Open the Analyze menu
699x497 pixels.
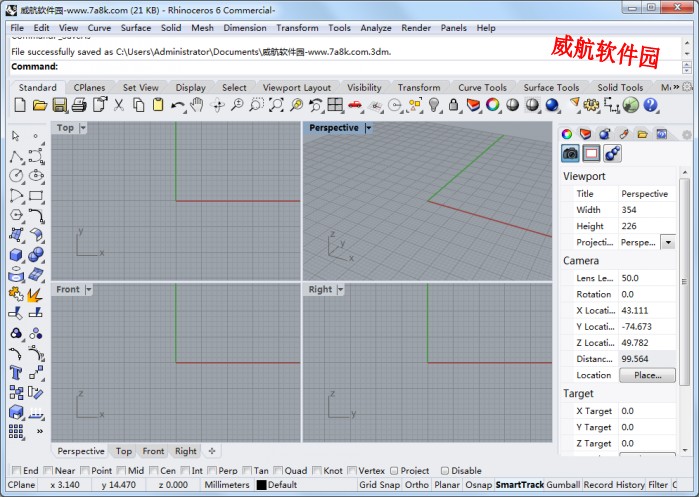coord(376,28)
